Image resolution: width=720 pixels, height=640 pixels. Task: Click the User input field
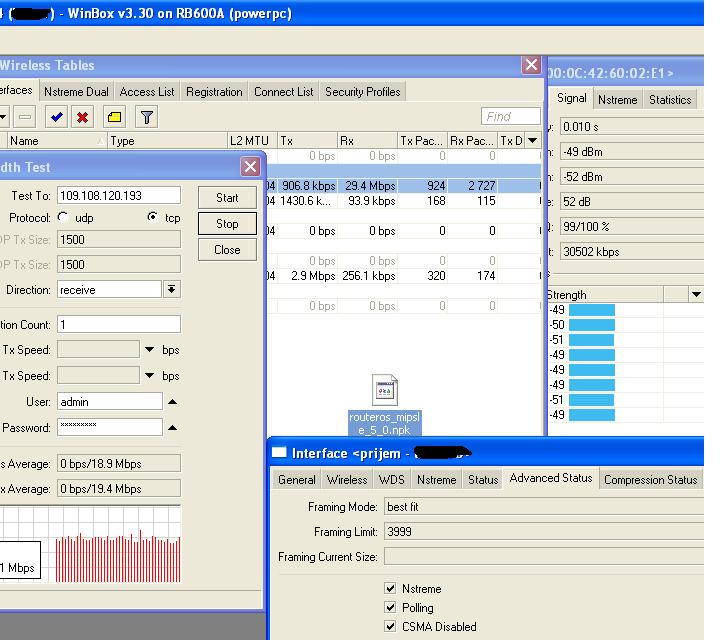[110, 402]
